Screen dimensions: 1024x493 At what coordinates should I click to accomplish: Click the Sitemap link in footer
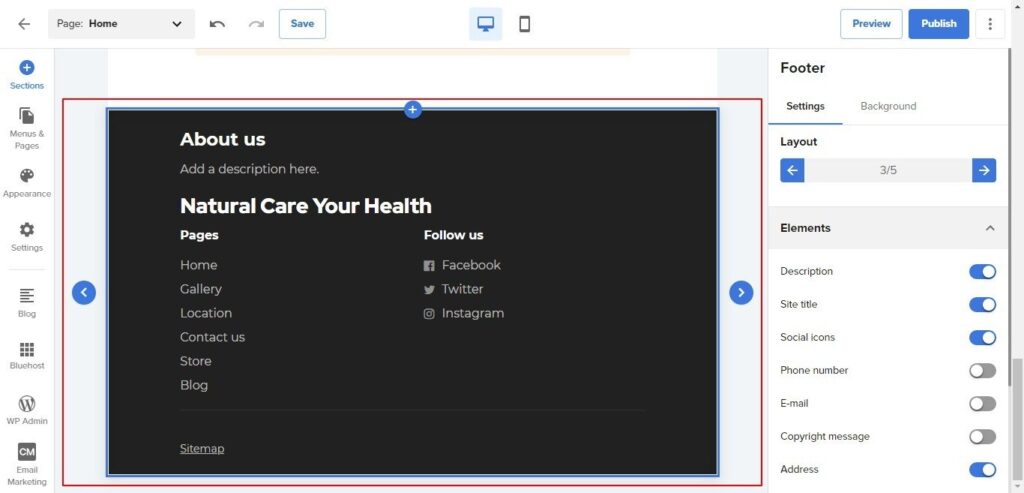tap(202, 448)
